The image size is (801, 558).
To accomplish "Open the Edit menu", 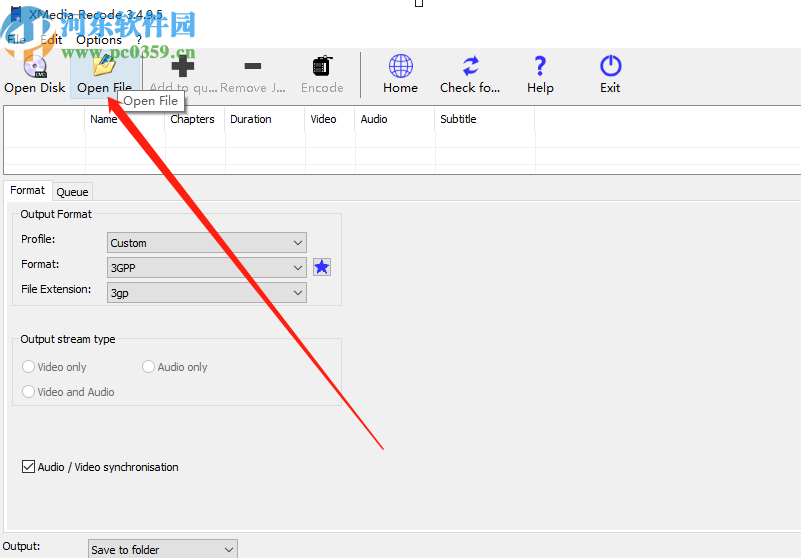I will [x=51, y=39].
